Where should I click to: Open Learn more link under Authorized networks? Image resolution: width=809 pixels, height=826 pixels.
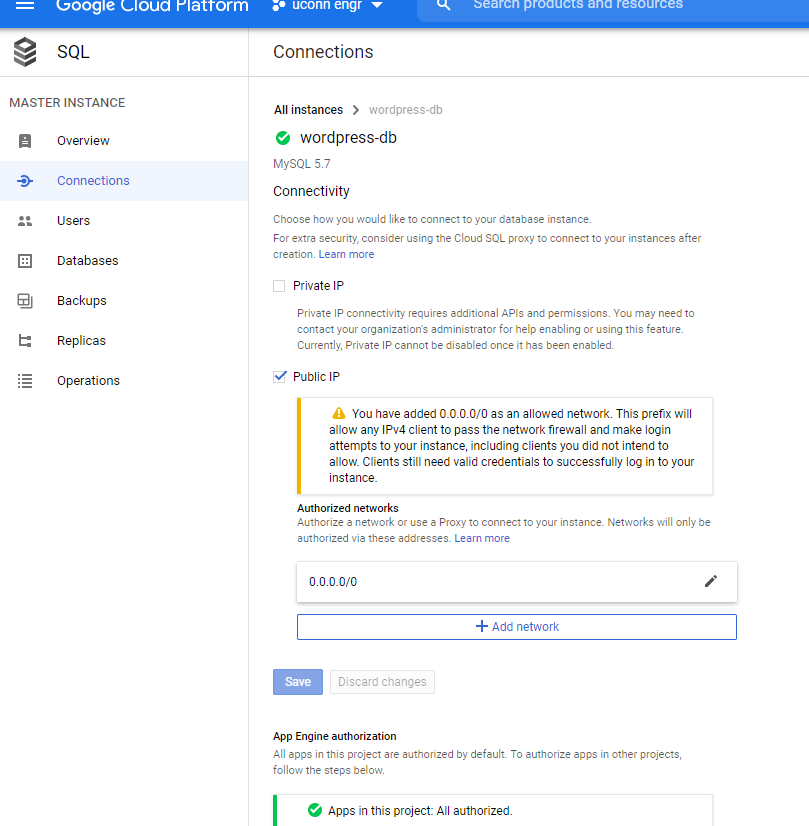pyautogui.click(x=482, y=538)
